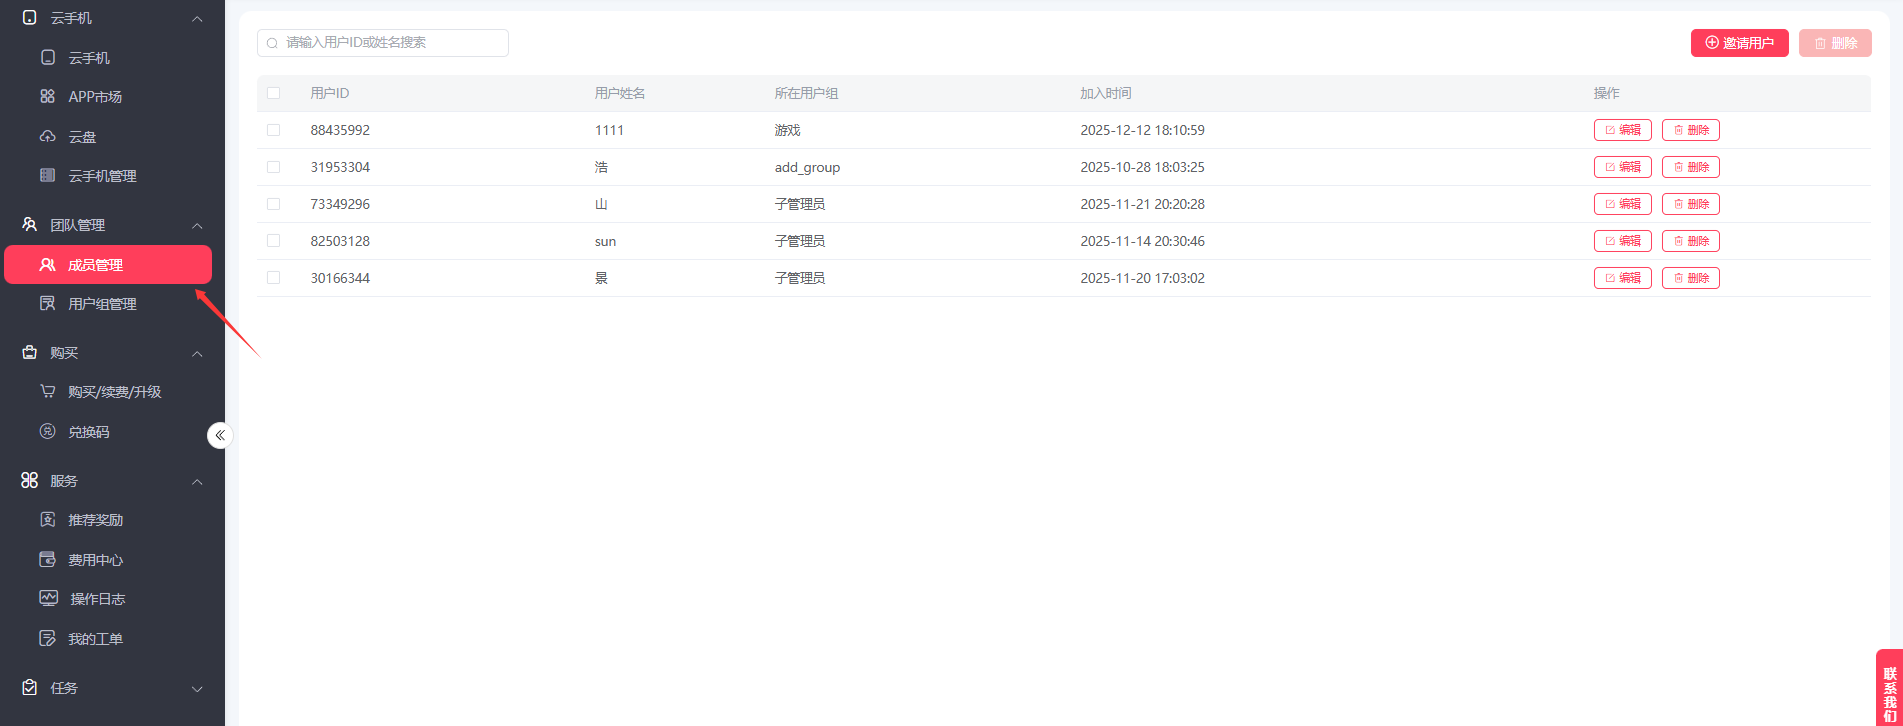1903x726 pixels.
Task: Expand the 任务 menu section
Action: (x=197, y=688)
